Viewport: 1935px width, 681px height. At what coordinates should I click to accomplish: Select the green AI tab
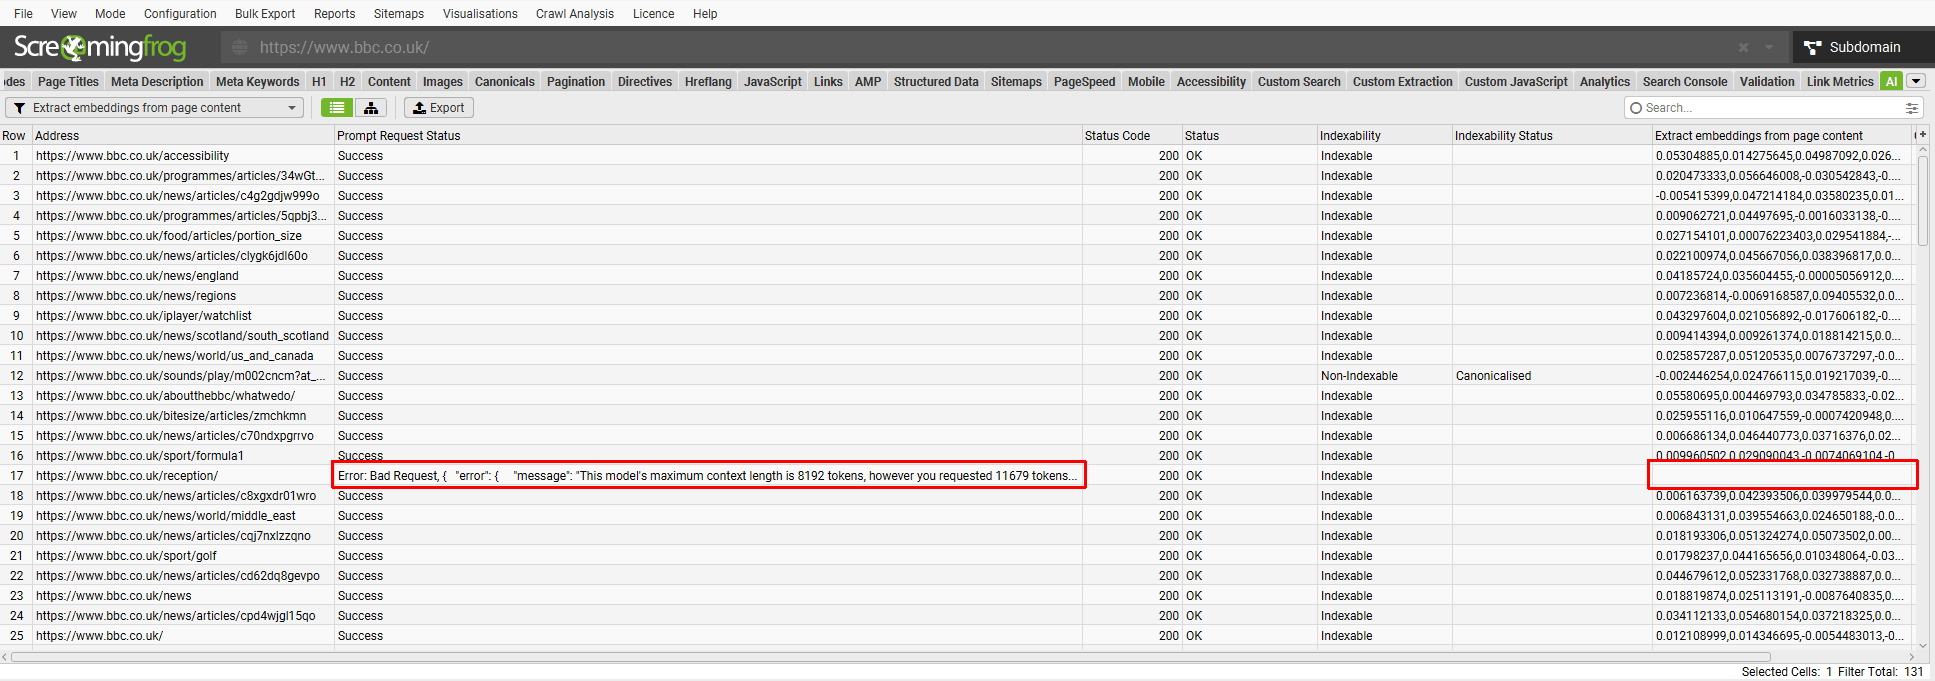(1891, 82)
